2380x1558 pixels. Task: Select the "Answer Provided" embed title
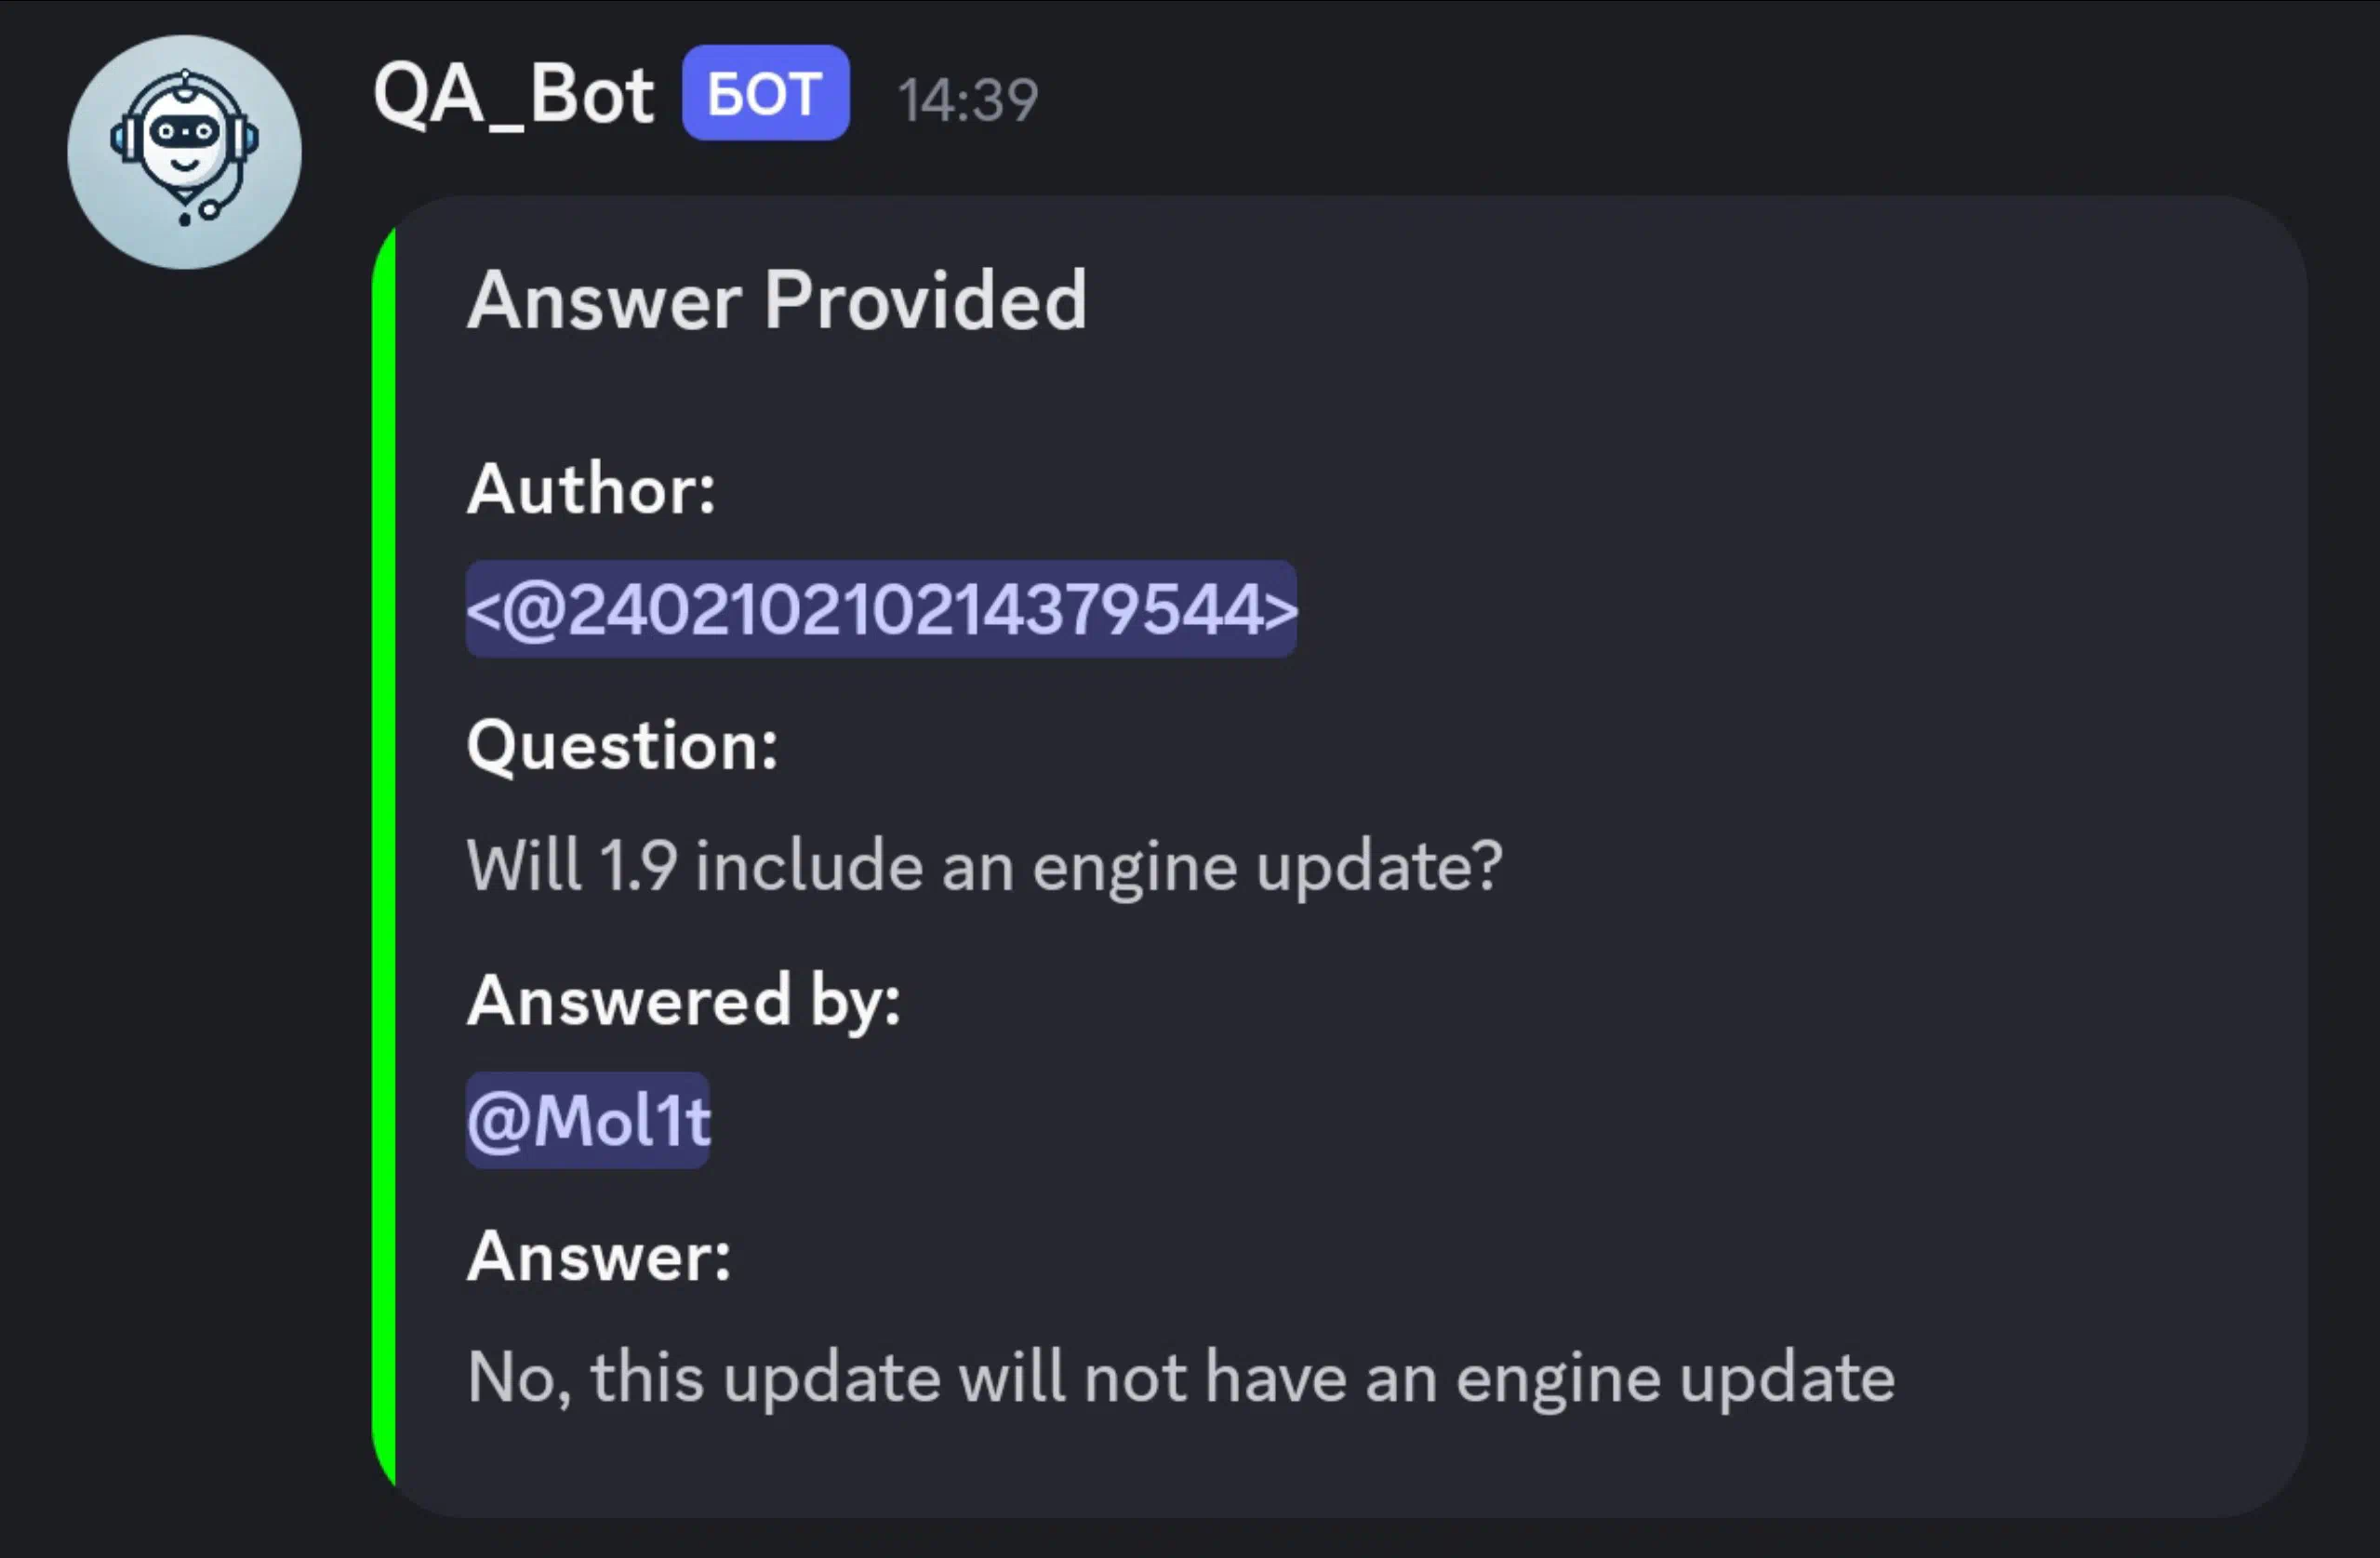(x=776, y=300)
